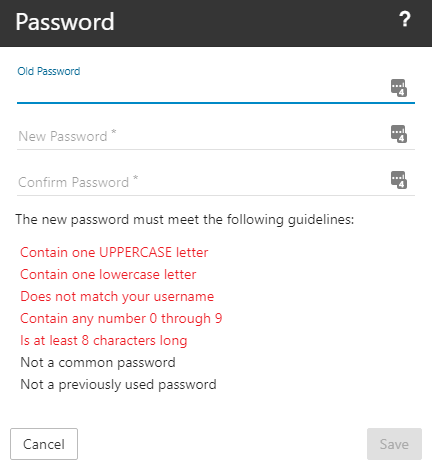Click the 'Not a common password' guideline

click(98, 362)
